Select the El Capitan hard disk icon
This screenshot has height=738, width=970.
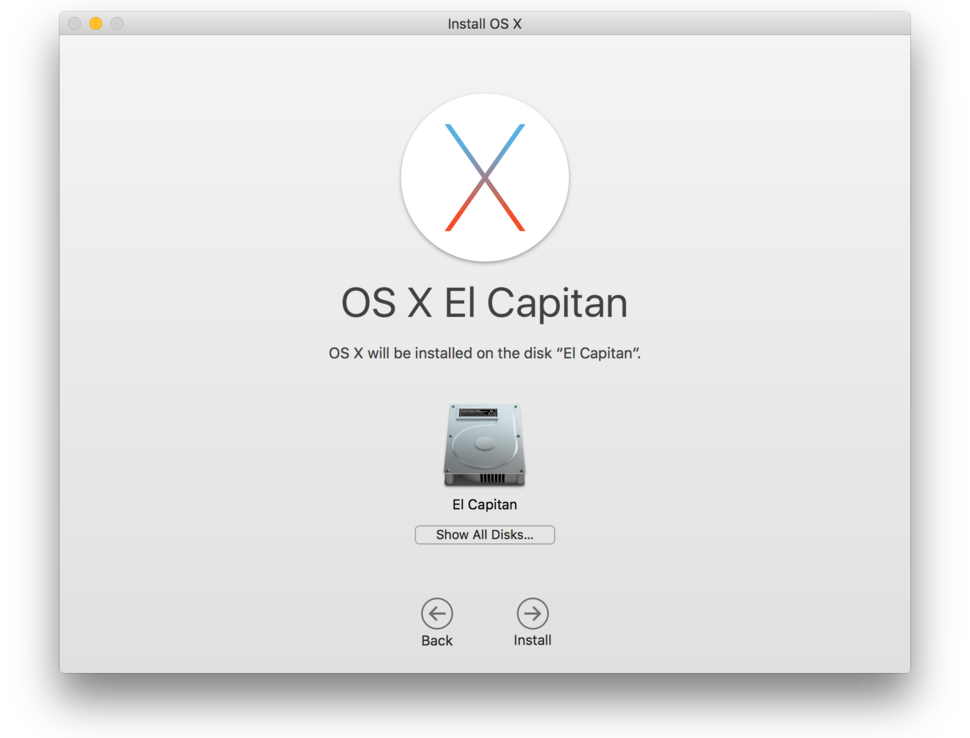coord(484,445)
